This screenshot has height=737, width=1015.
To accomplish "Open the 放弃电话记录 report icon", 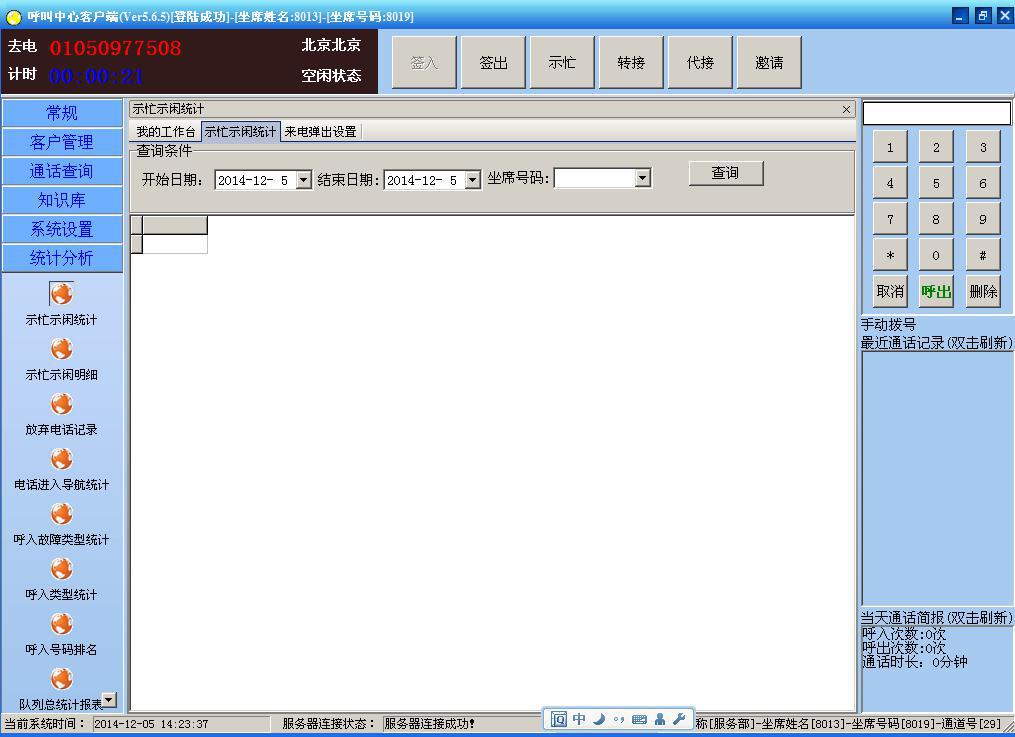I will (x=62, y=404).
